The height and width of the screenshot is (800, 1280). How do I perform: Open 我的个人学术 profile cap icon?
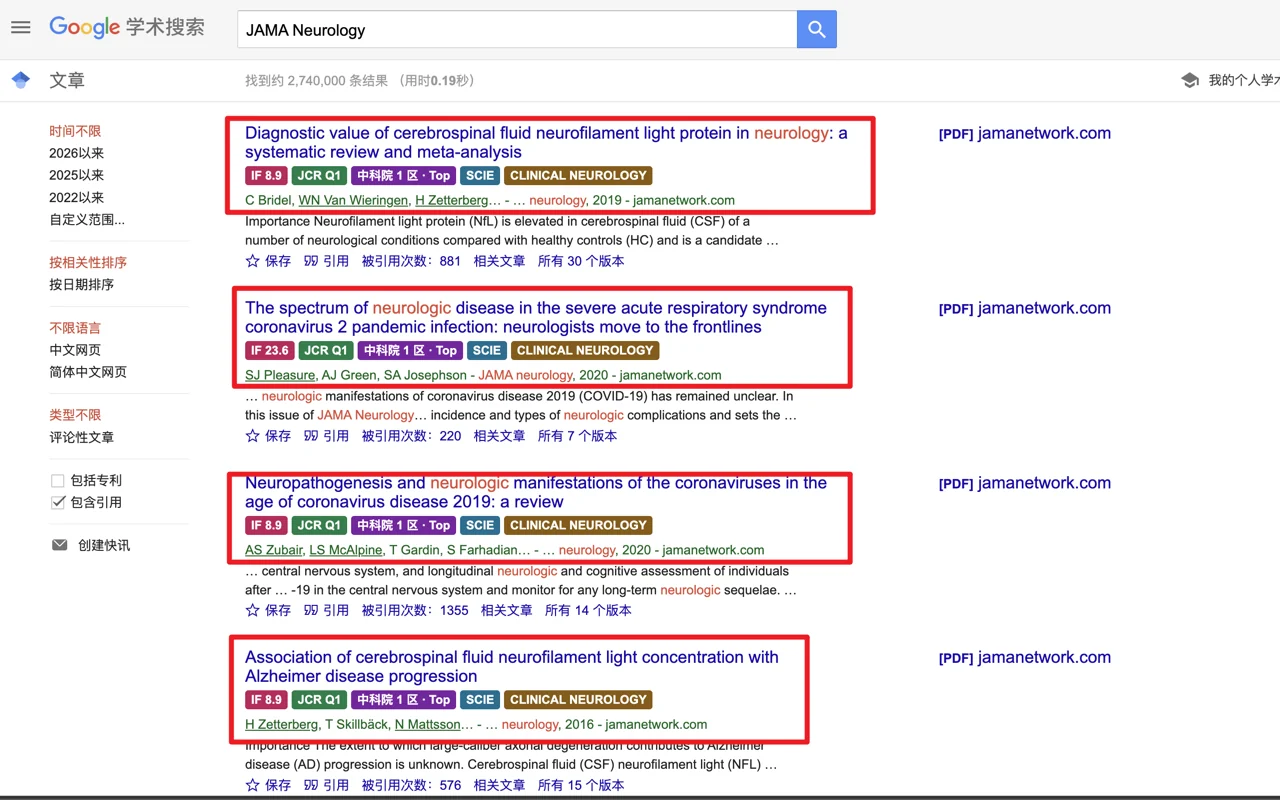pos(1190,80)
